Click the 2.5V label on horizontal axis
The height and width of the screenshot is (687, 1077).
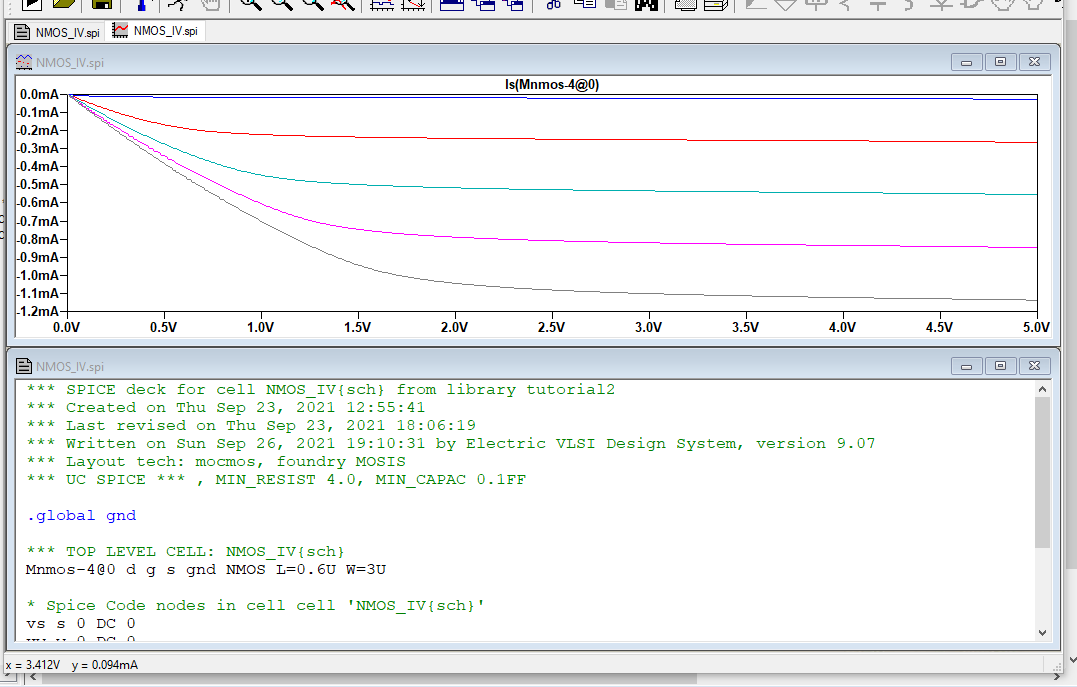pos(551,327)
